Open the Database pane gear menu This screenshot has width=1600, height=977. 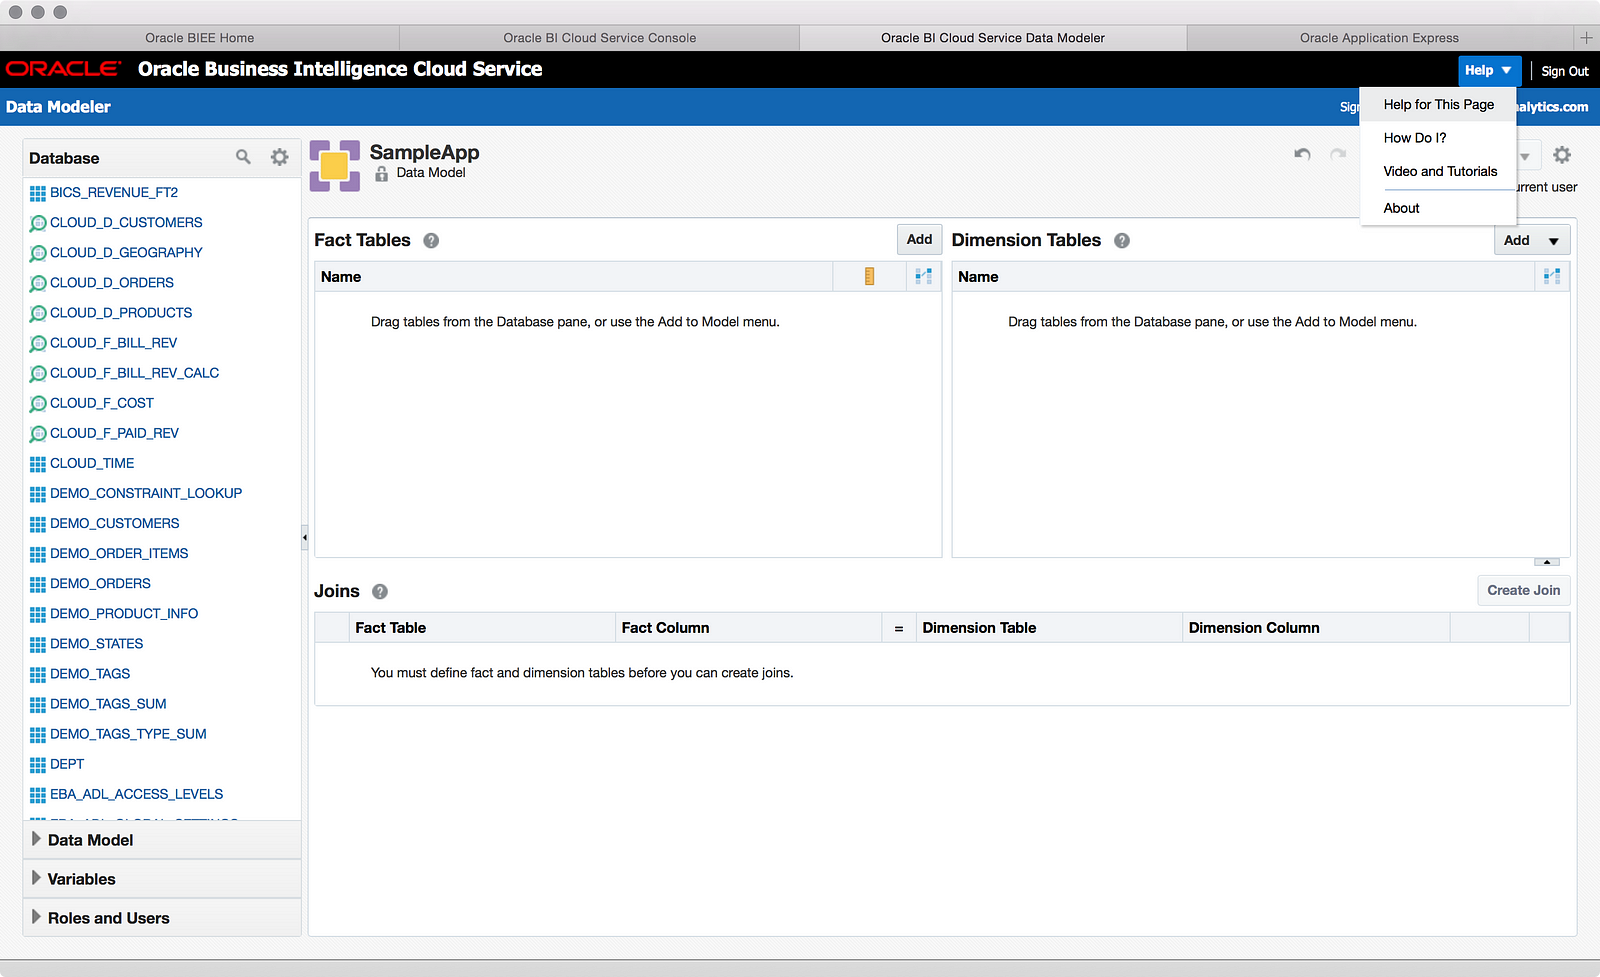coord(280,157)
